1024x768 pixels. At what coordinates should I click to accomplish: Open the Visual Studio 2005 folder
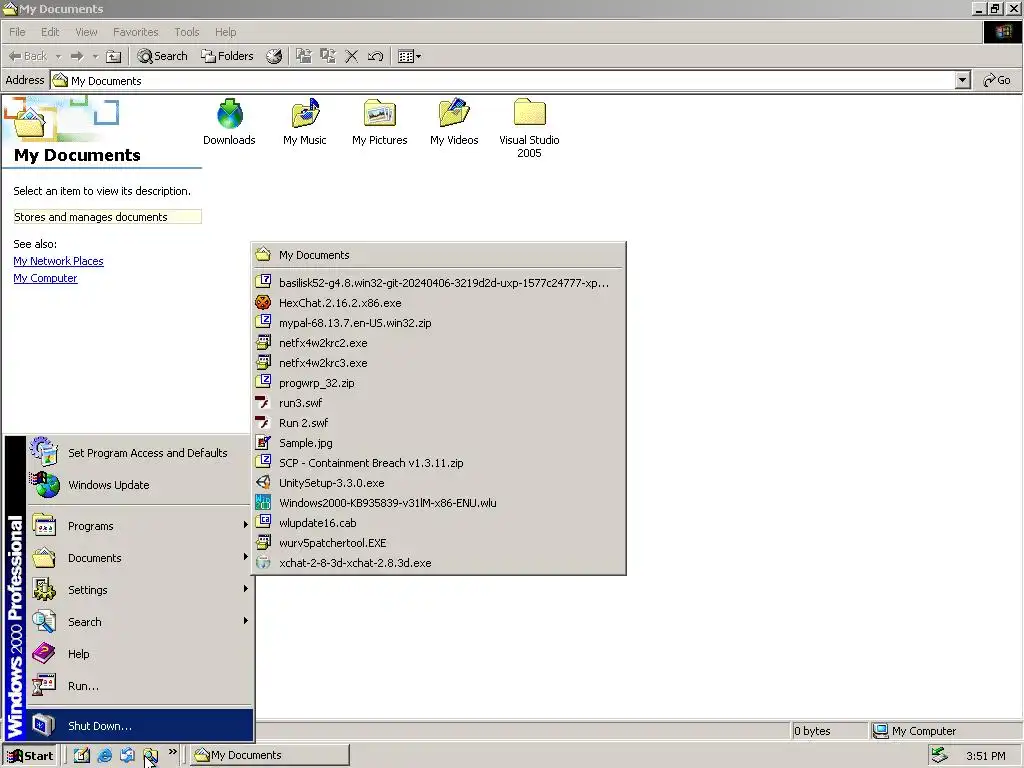click(529, 128)
